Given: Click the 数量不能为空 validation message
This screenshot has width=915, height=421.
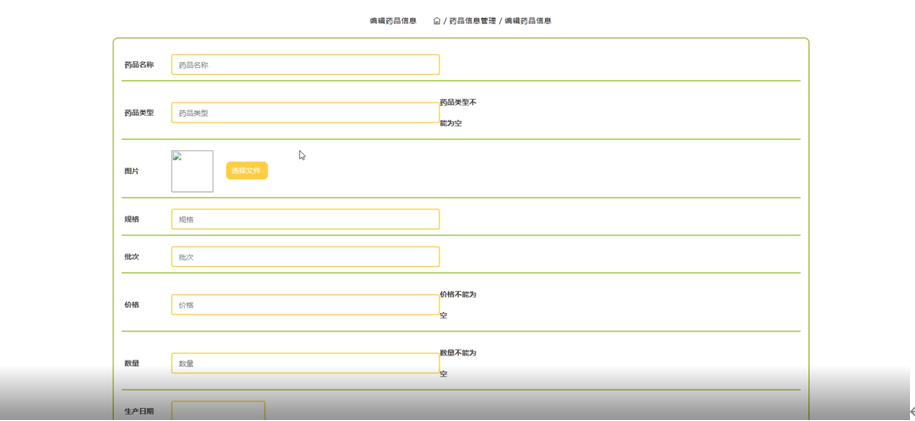Looking at the screenshot, I should click(x=458, y=363).
